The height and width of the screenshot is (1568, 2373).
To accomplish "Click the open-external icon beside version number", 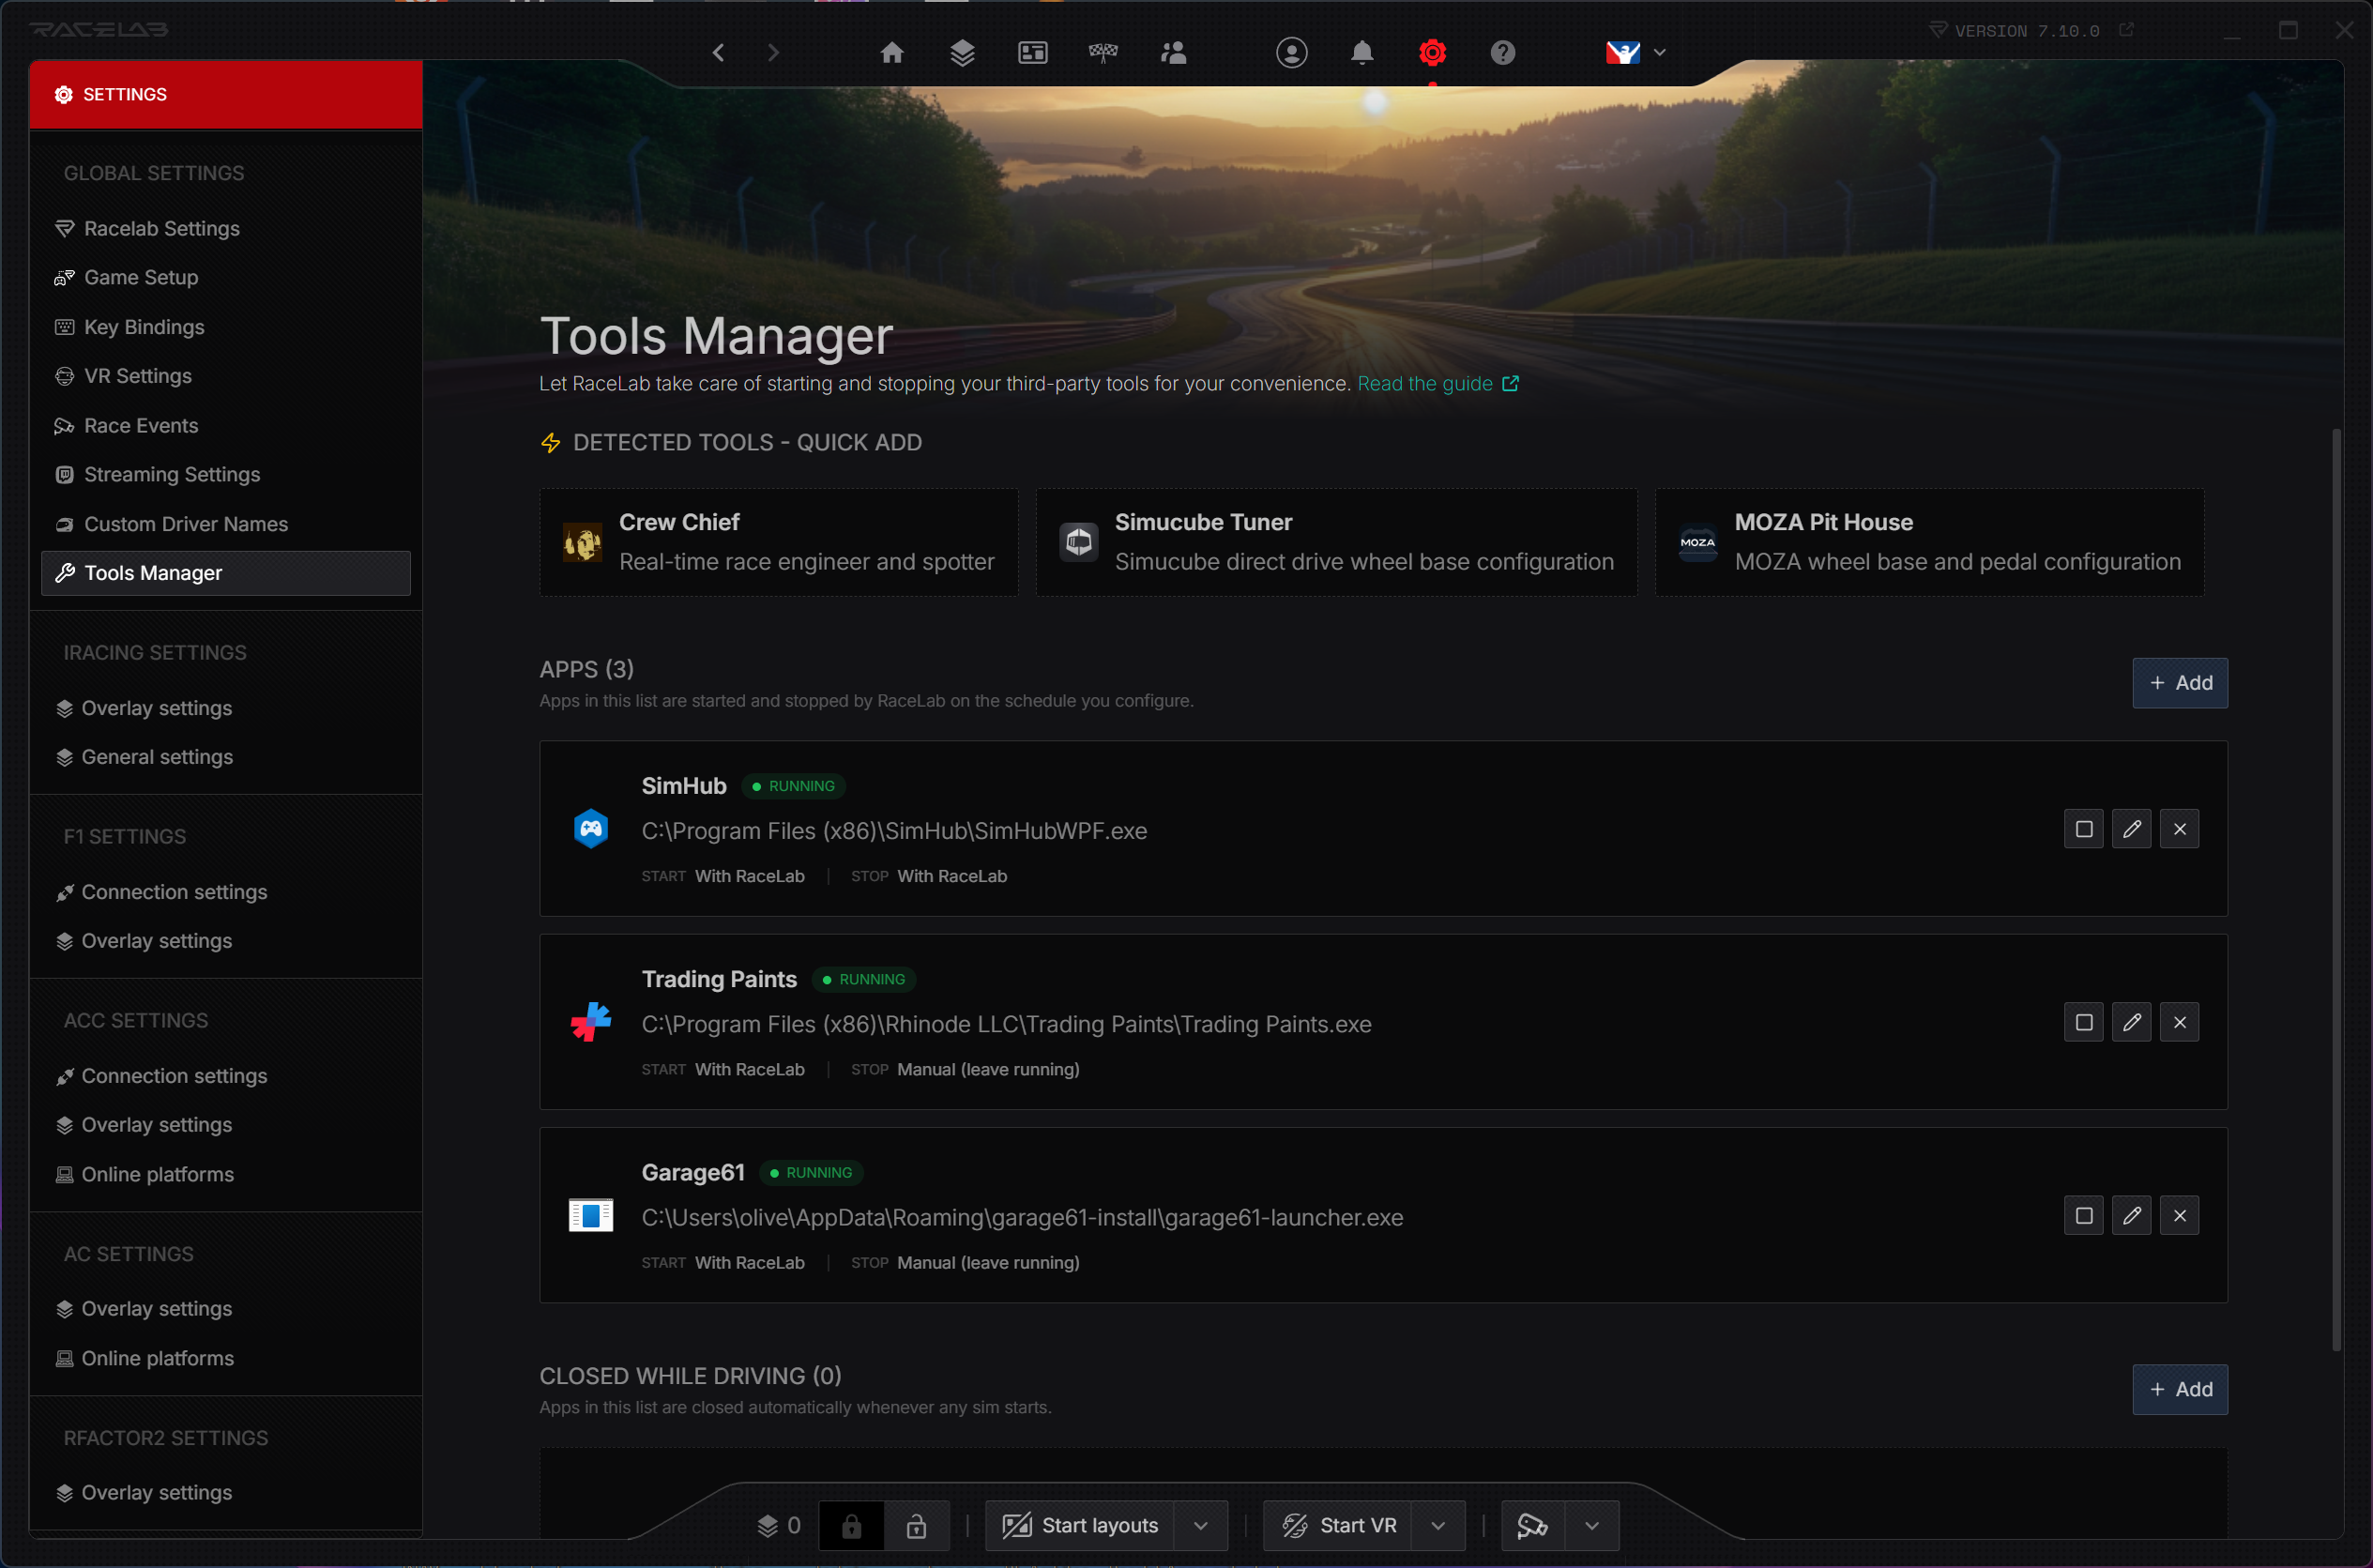I will pos(2127,30).
